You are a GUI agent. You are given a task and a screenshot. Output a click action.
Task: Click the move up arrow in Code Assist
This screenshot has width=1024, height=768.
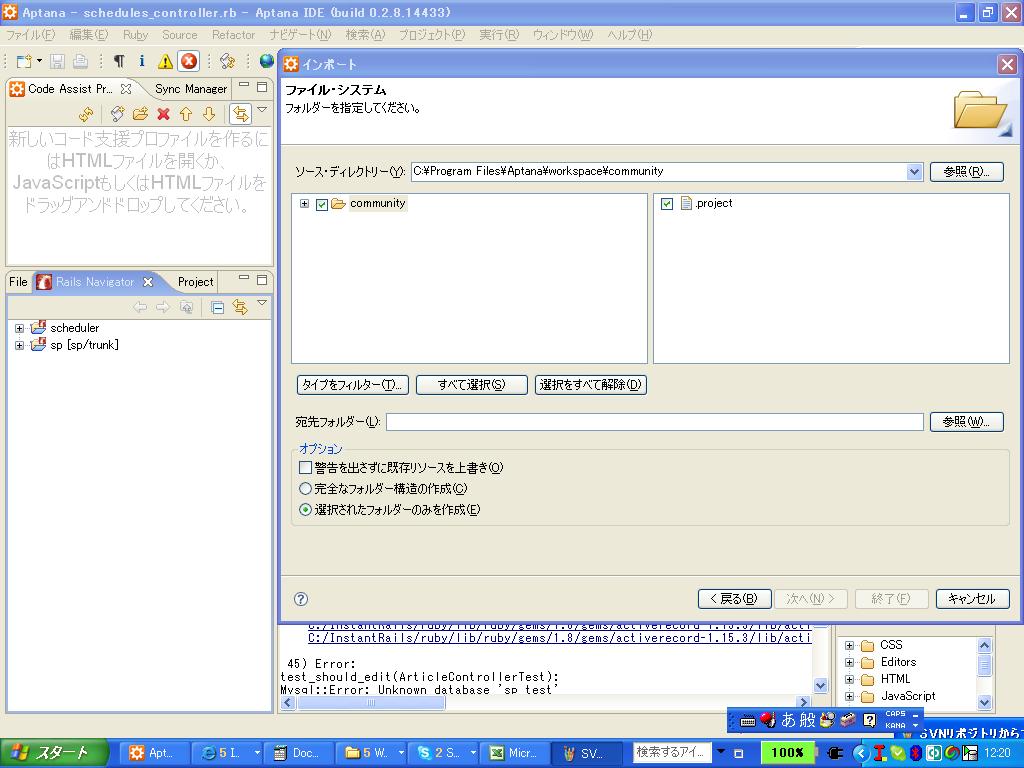pos(186,114)
